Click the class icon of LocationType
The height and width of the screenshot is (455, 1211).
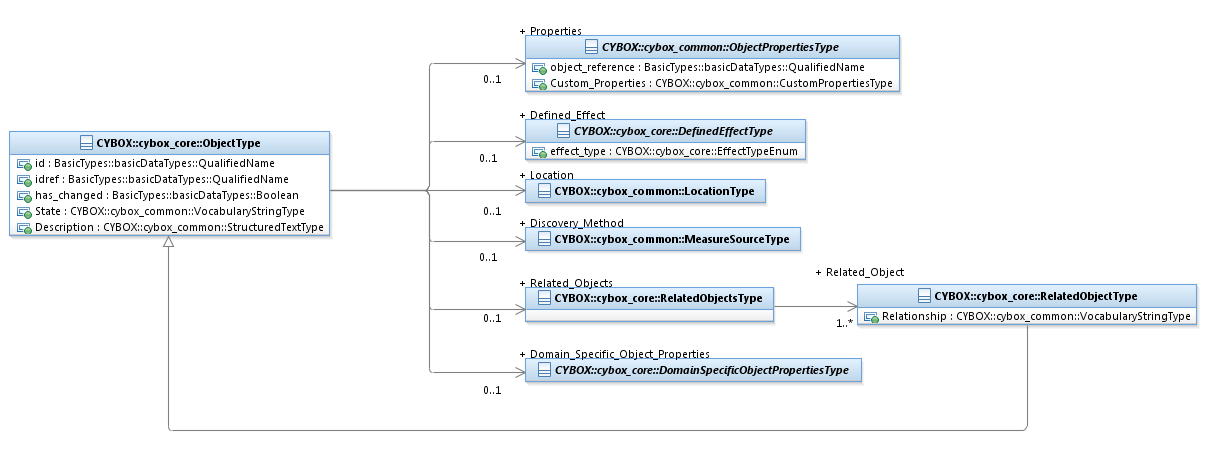click(544, 191)
